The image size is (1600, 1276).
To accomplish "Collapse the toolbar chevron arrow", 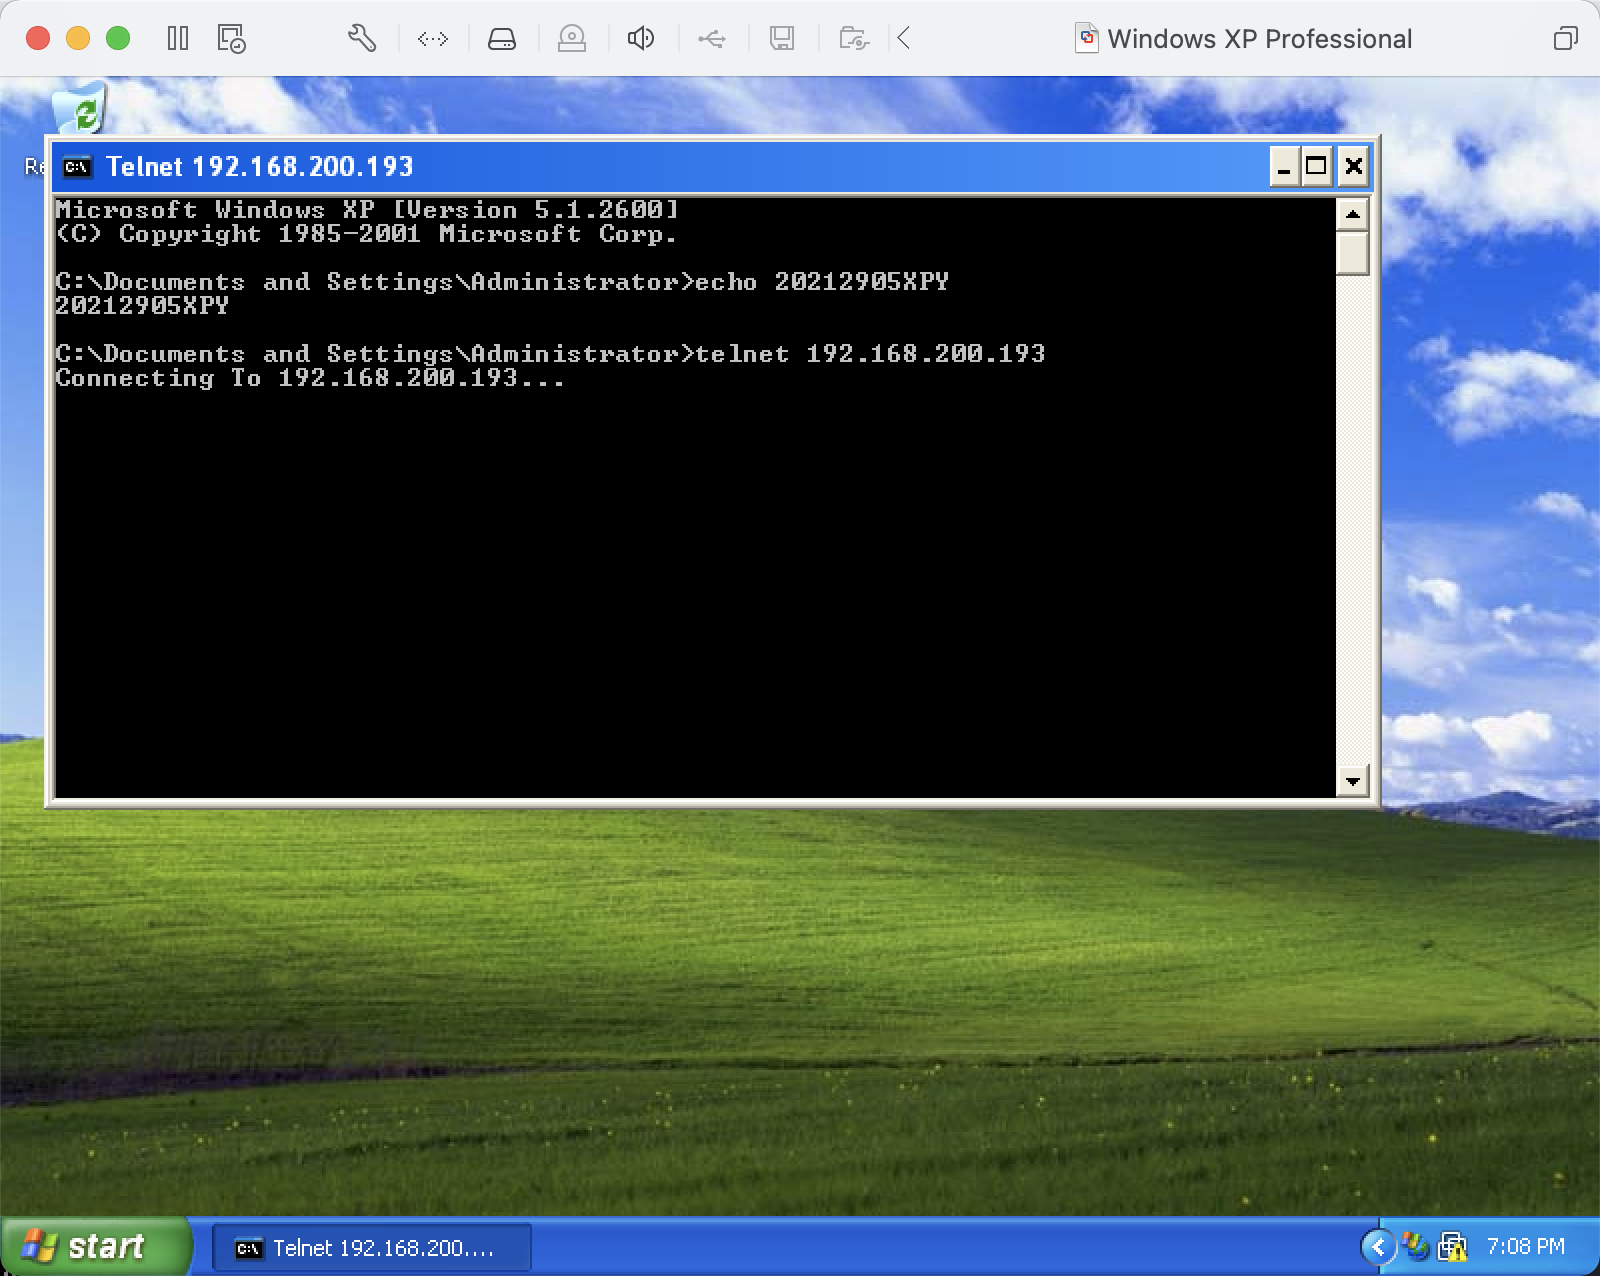I will [904, 39].
